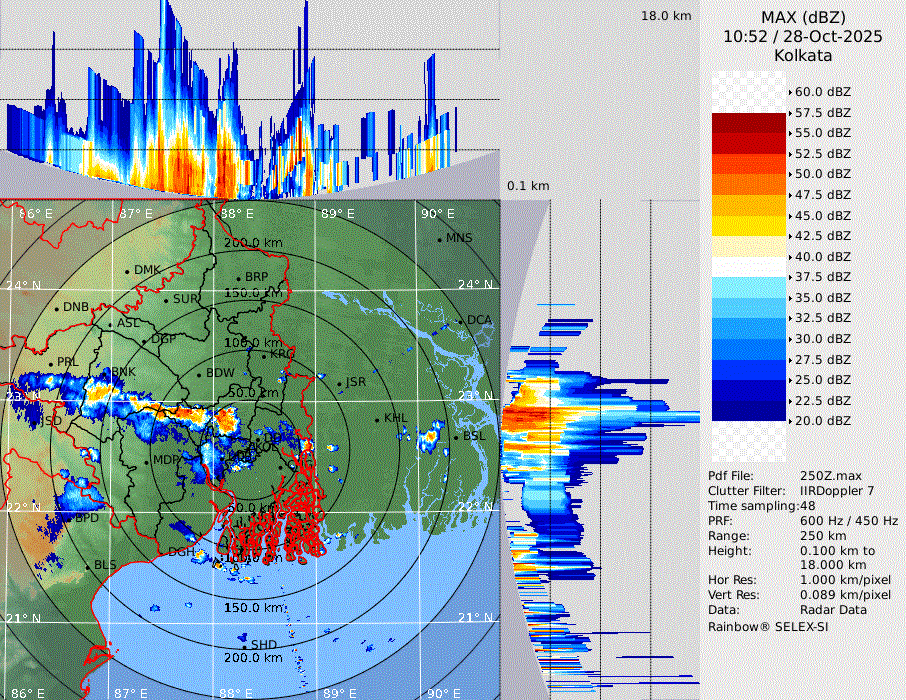Click the MAX (dBZ) title text
This screenshot has width=906, height=700.
803,17
